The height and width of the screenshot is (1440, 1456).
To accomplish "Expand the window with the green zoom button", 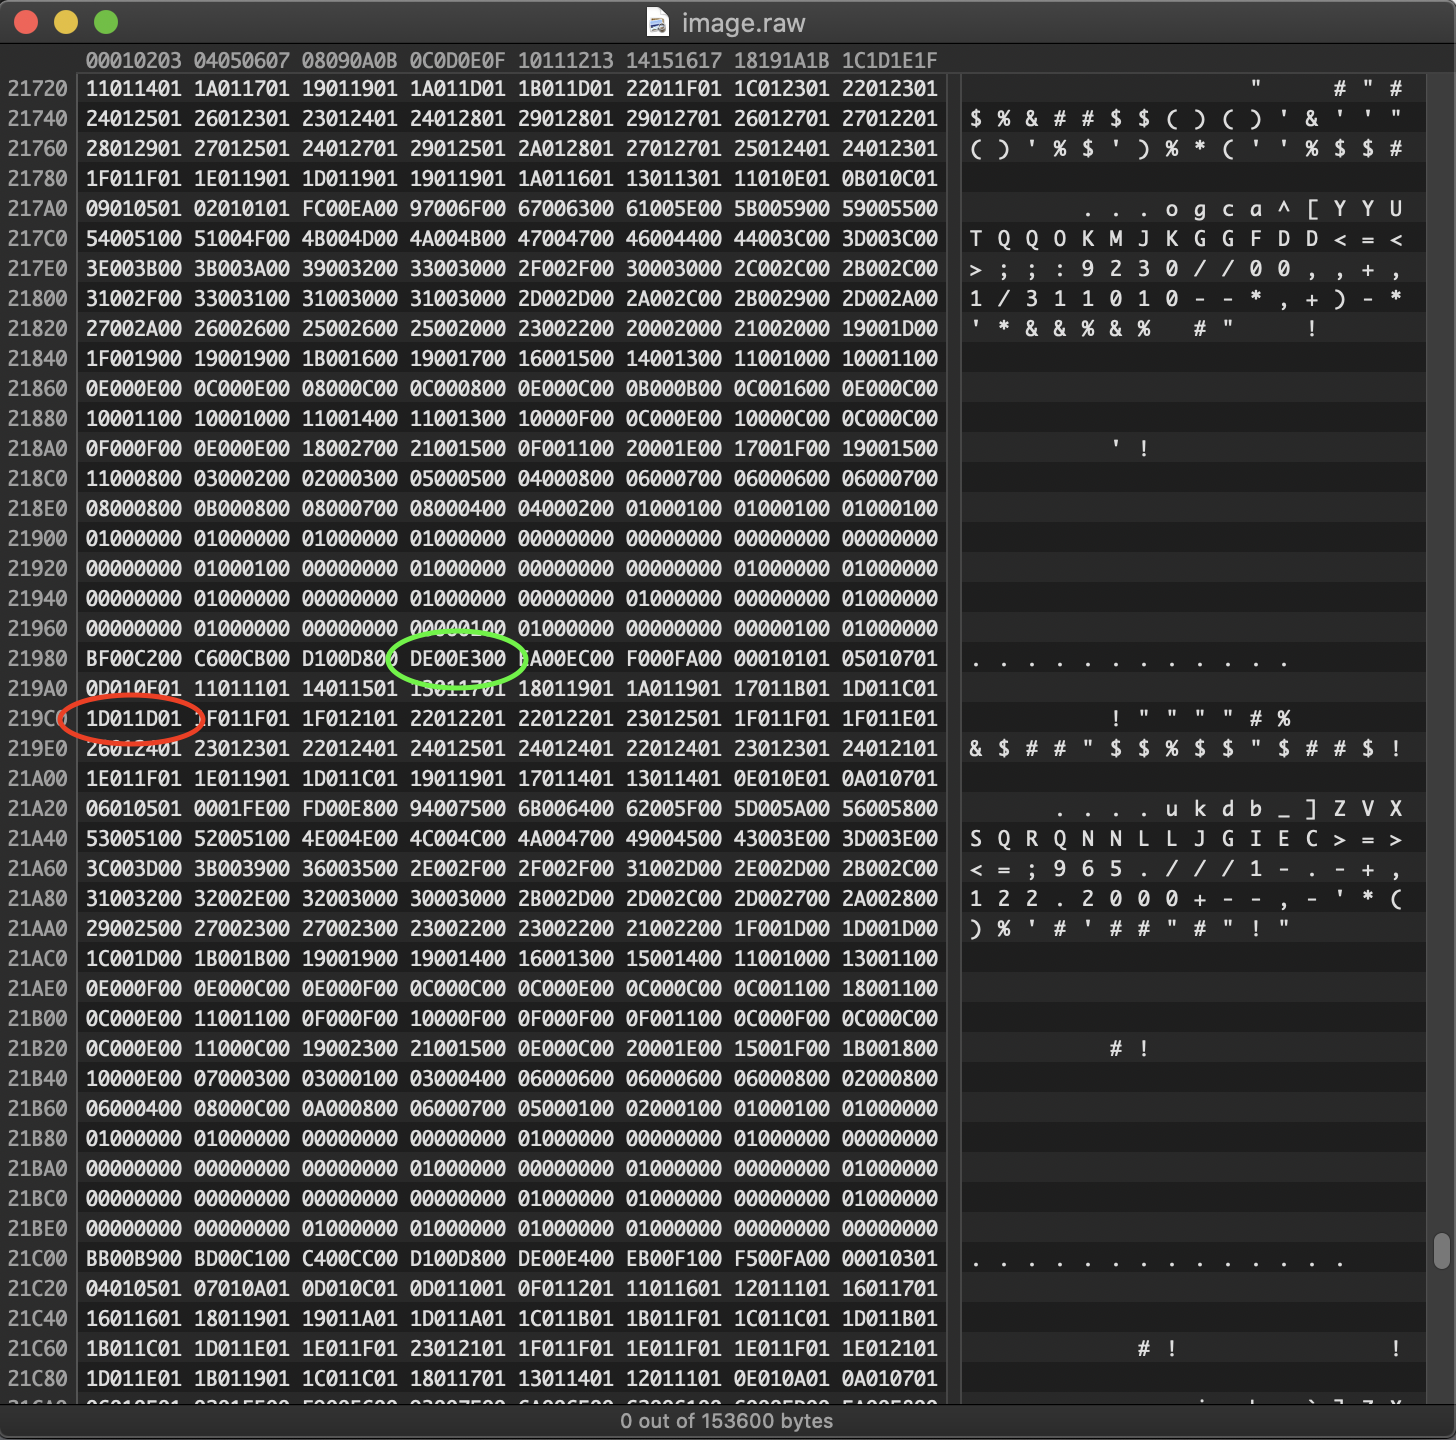I will click(x=105, y=22).
